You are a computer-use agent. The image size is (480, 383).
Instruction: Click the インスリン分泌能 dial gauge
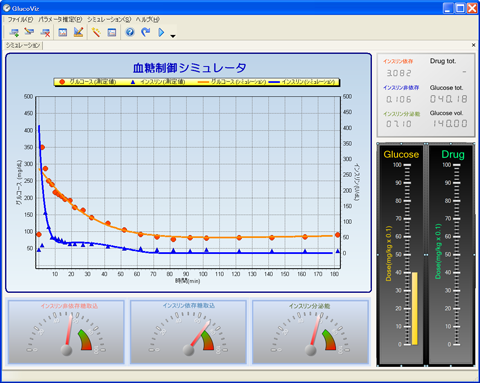(310, 332)
